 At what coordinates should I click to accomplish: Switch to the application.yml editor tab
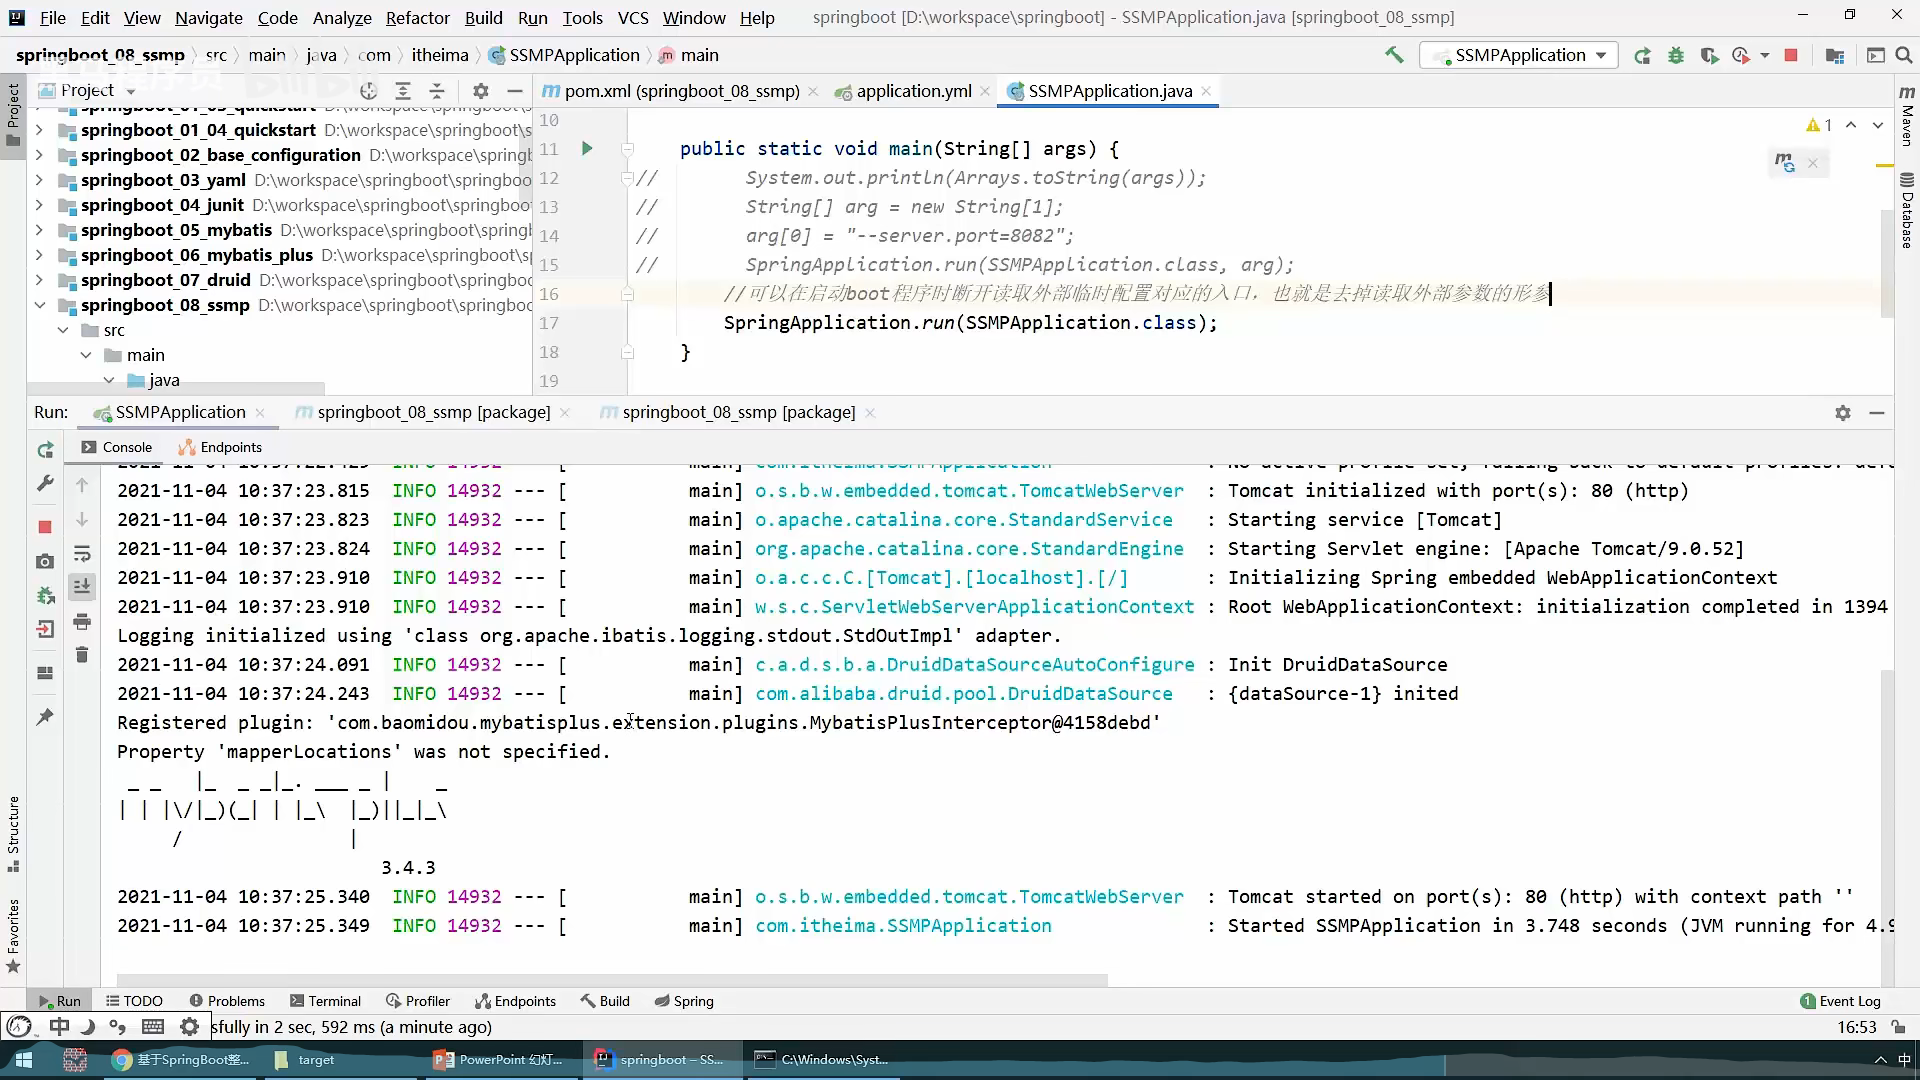pyautogui.click(x=913, y=91)
